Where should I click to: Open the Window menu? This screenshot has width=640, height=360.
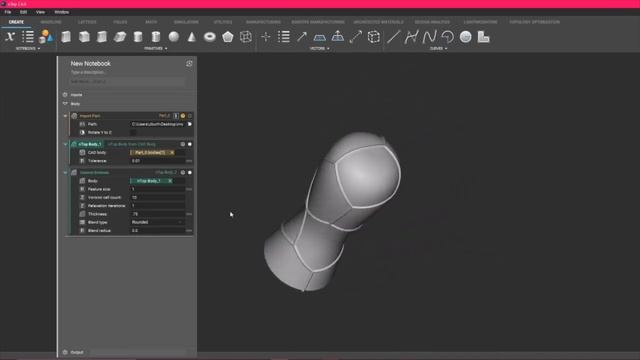(62, 12)
